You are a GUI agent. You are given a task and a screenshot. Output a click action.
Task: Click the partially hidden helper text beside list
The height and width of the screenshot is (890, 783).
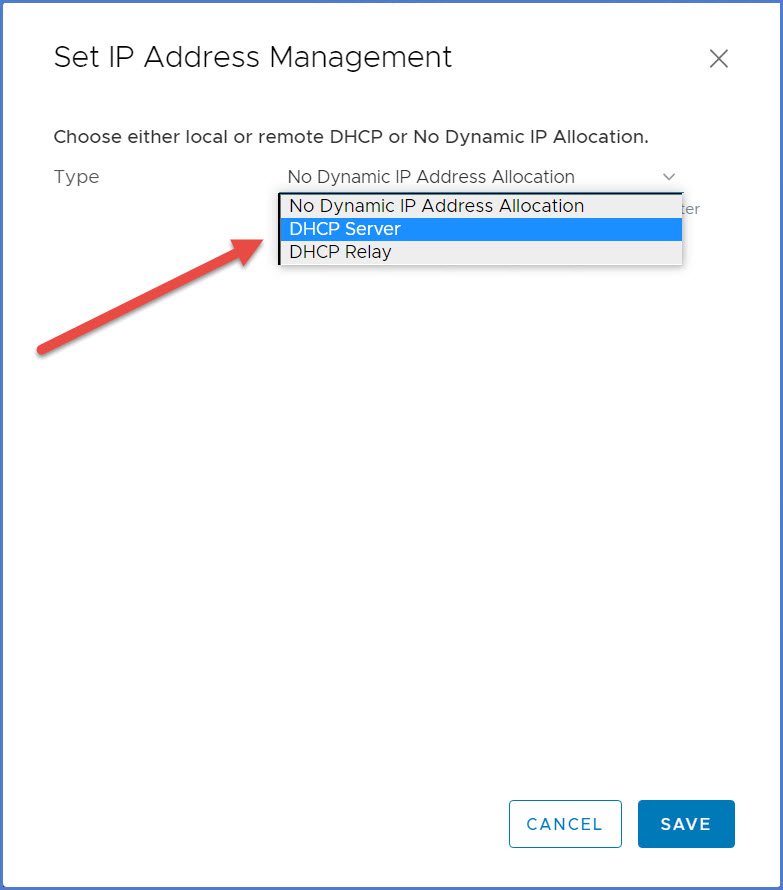pyautogui.click(x=691, y=209)
